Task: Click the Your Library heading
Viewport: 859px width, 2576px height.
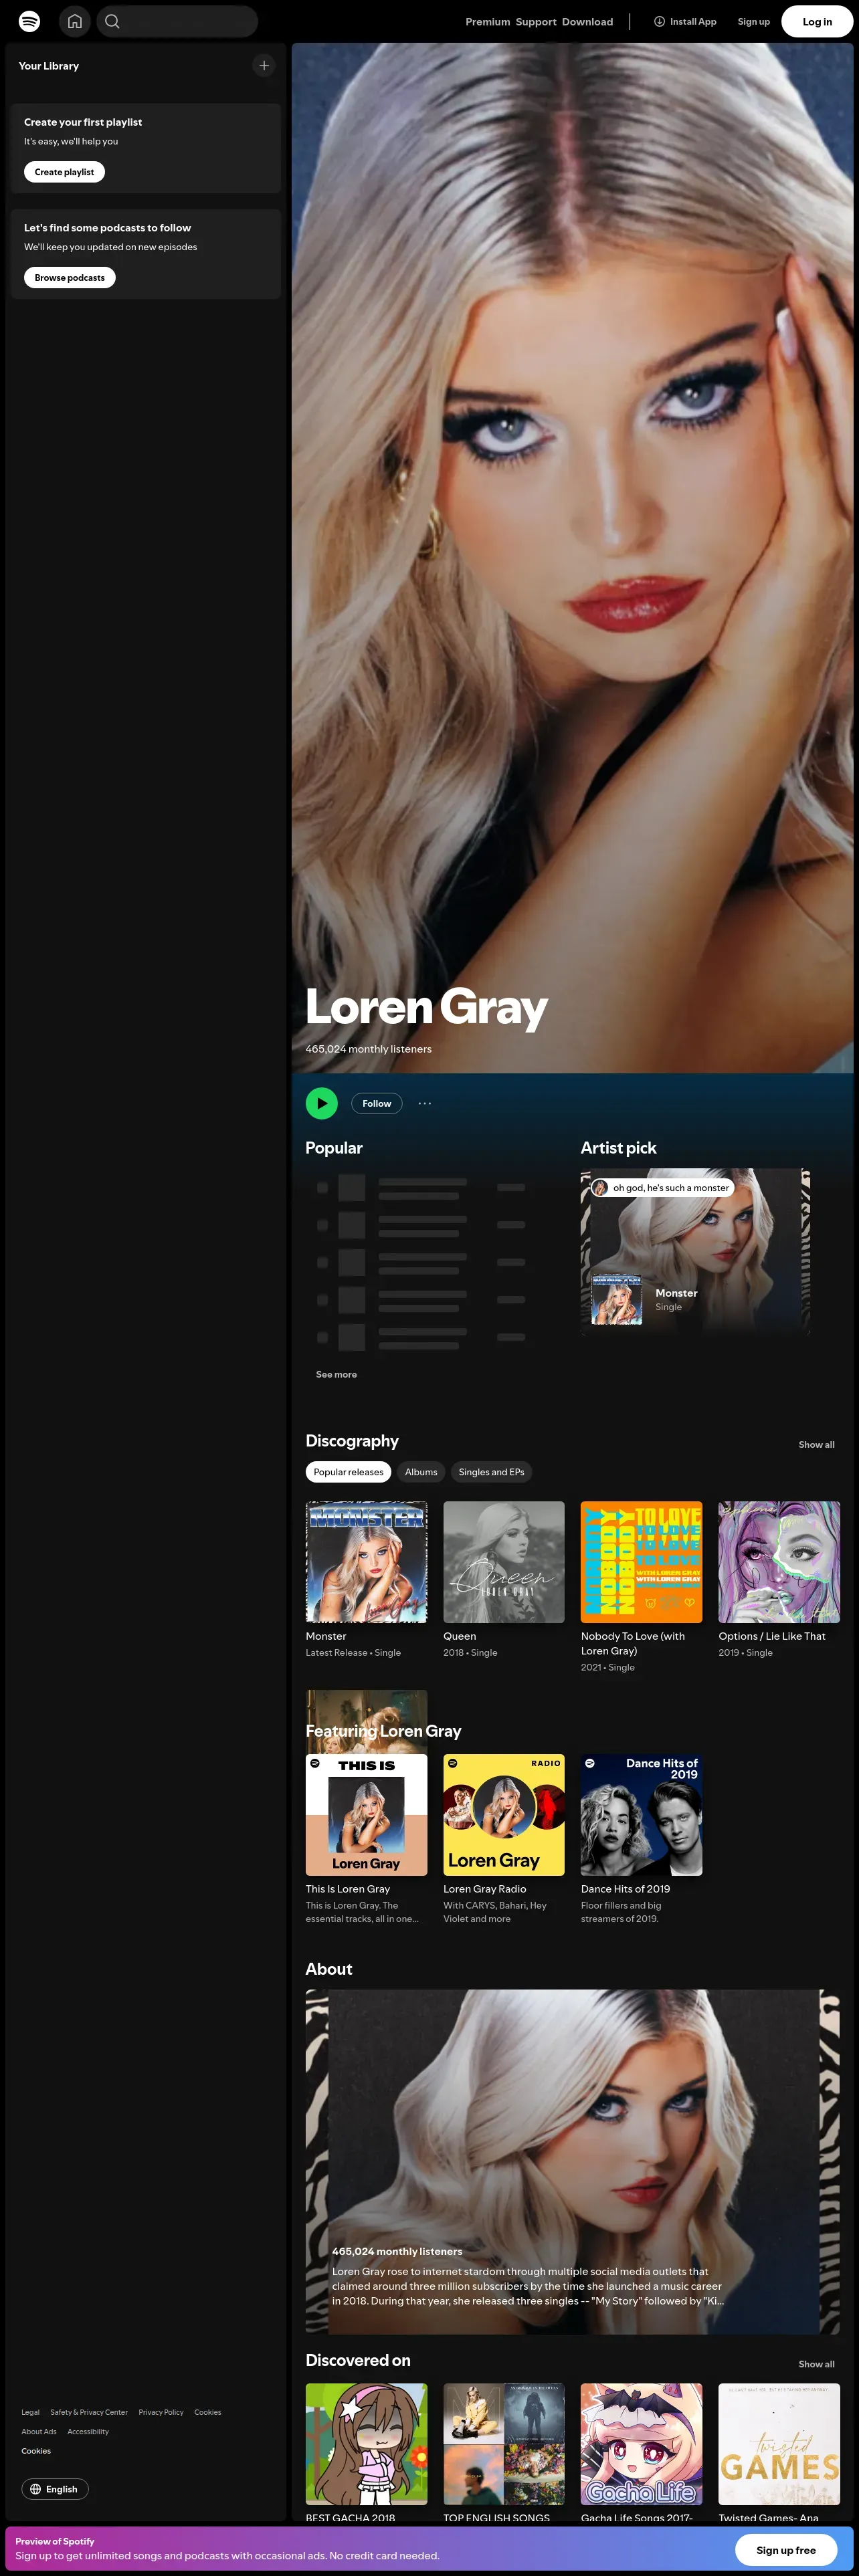Action: (49, 66)
